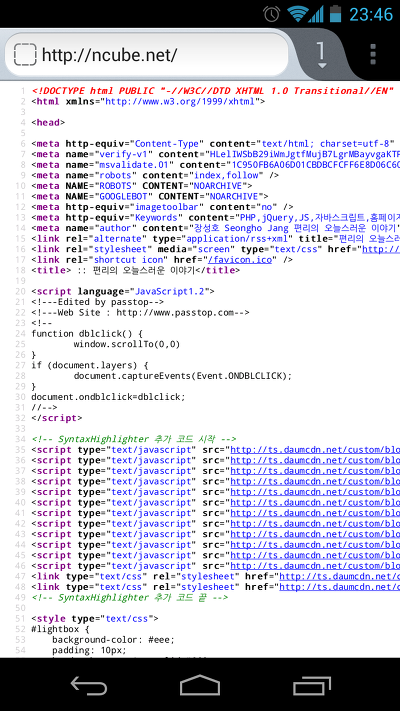400x711 pixels.
Task: Open the /favicon.ico link on line 17
Action: click(240, 260)
